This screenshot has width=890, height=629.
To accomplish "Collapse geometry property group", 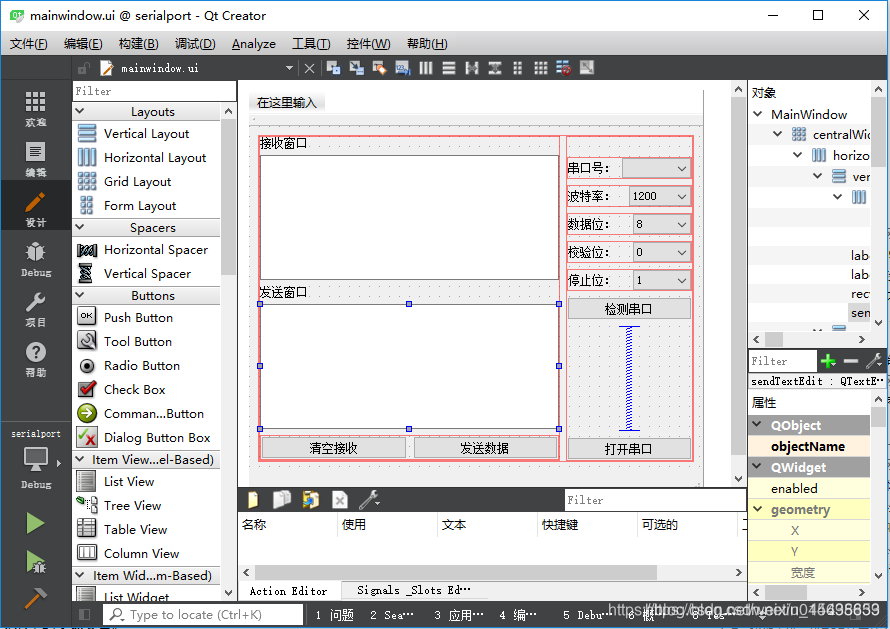I will [x=758, y=509].
